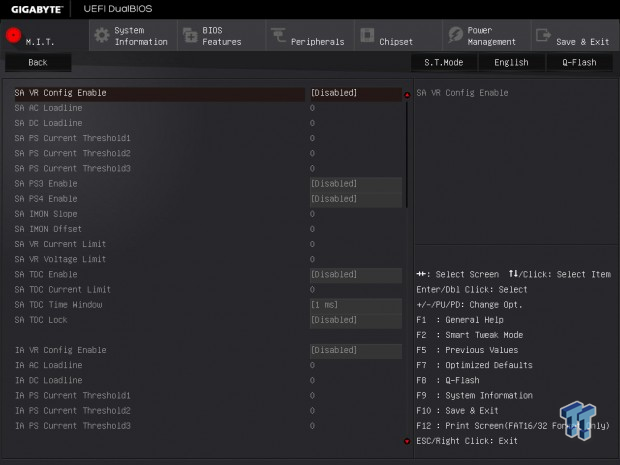This screenshot has height=465, width=620.
Task: Open the M.I.T. tab
Action: pos(45,35)
